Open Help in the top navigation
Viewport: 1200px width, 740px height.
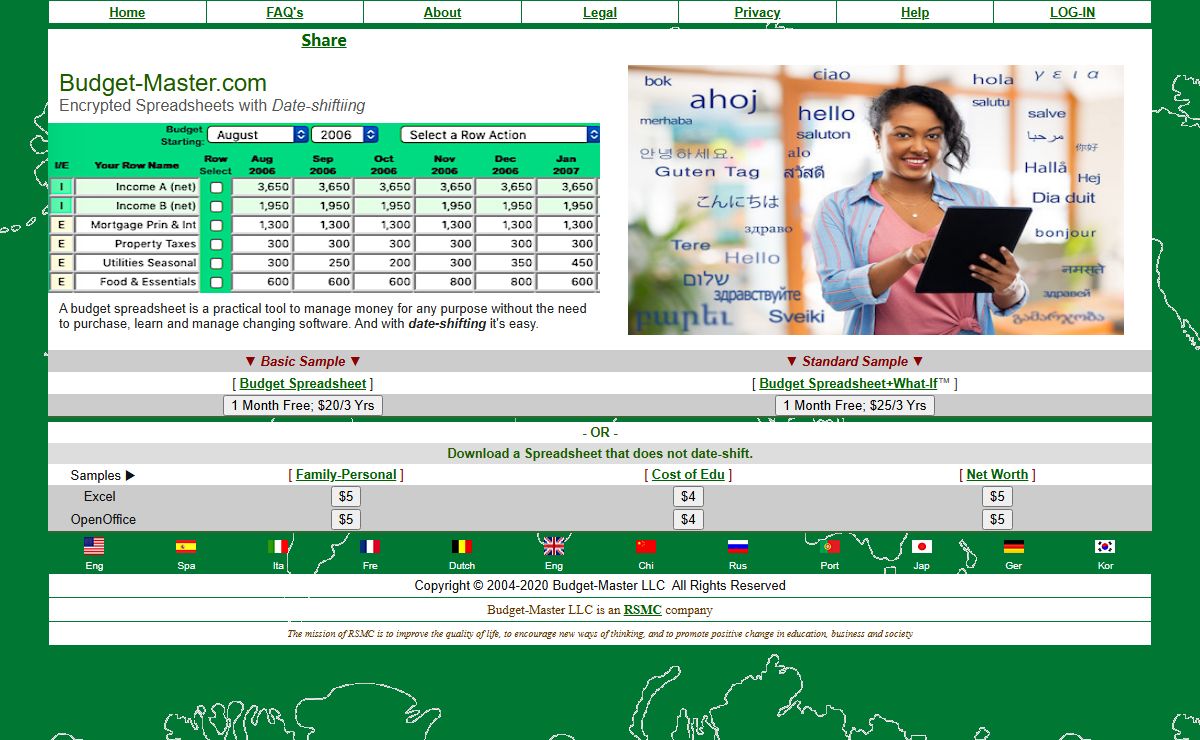pyautogui.click(x=915, y=12)
